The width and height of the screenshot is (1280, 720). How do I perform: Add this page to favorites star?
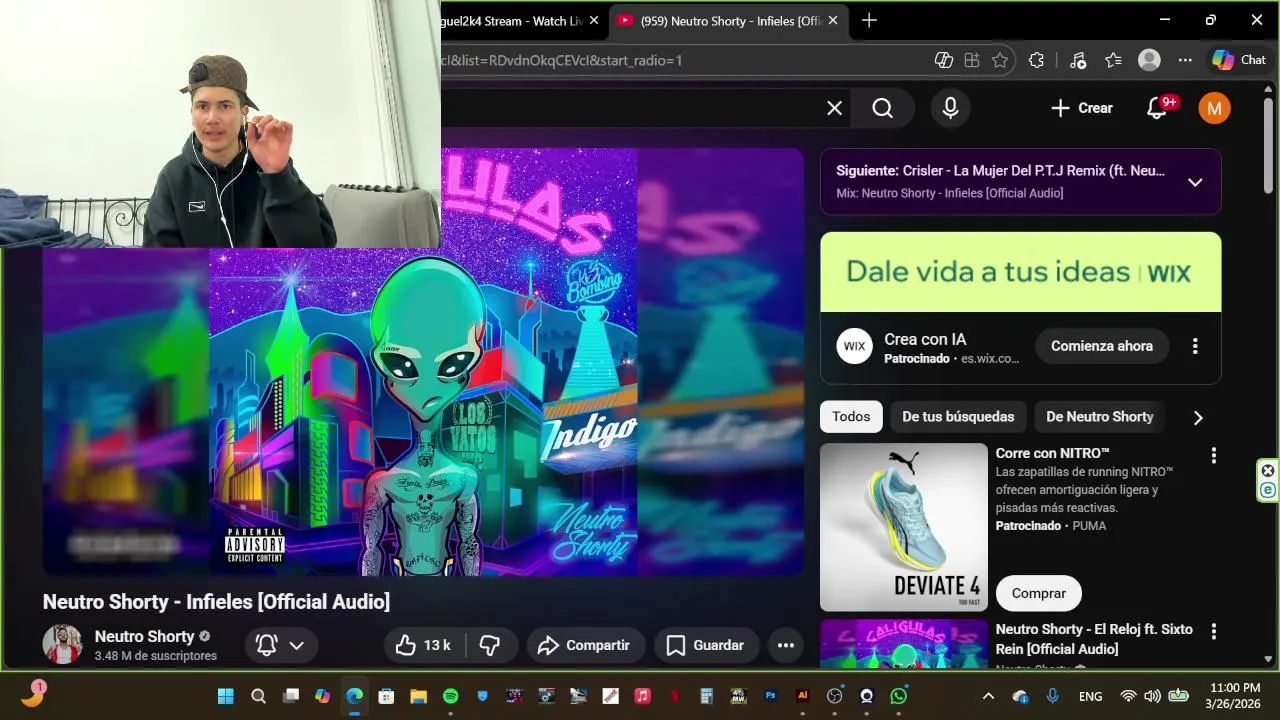[999, 60]
